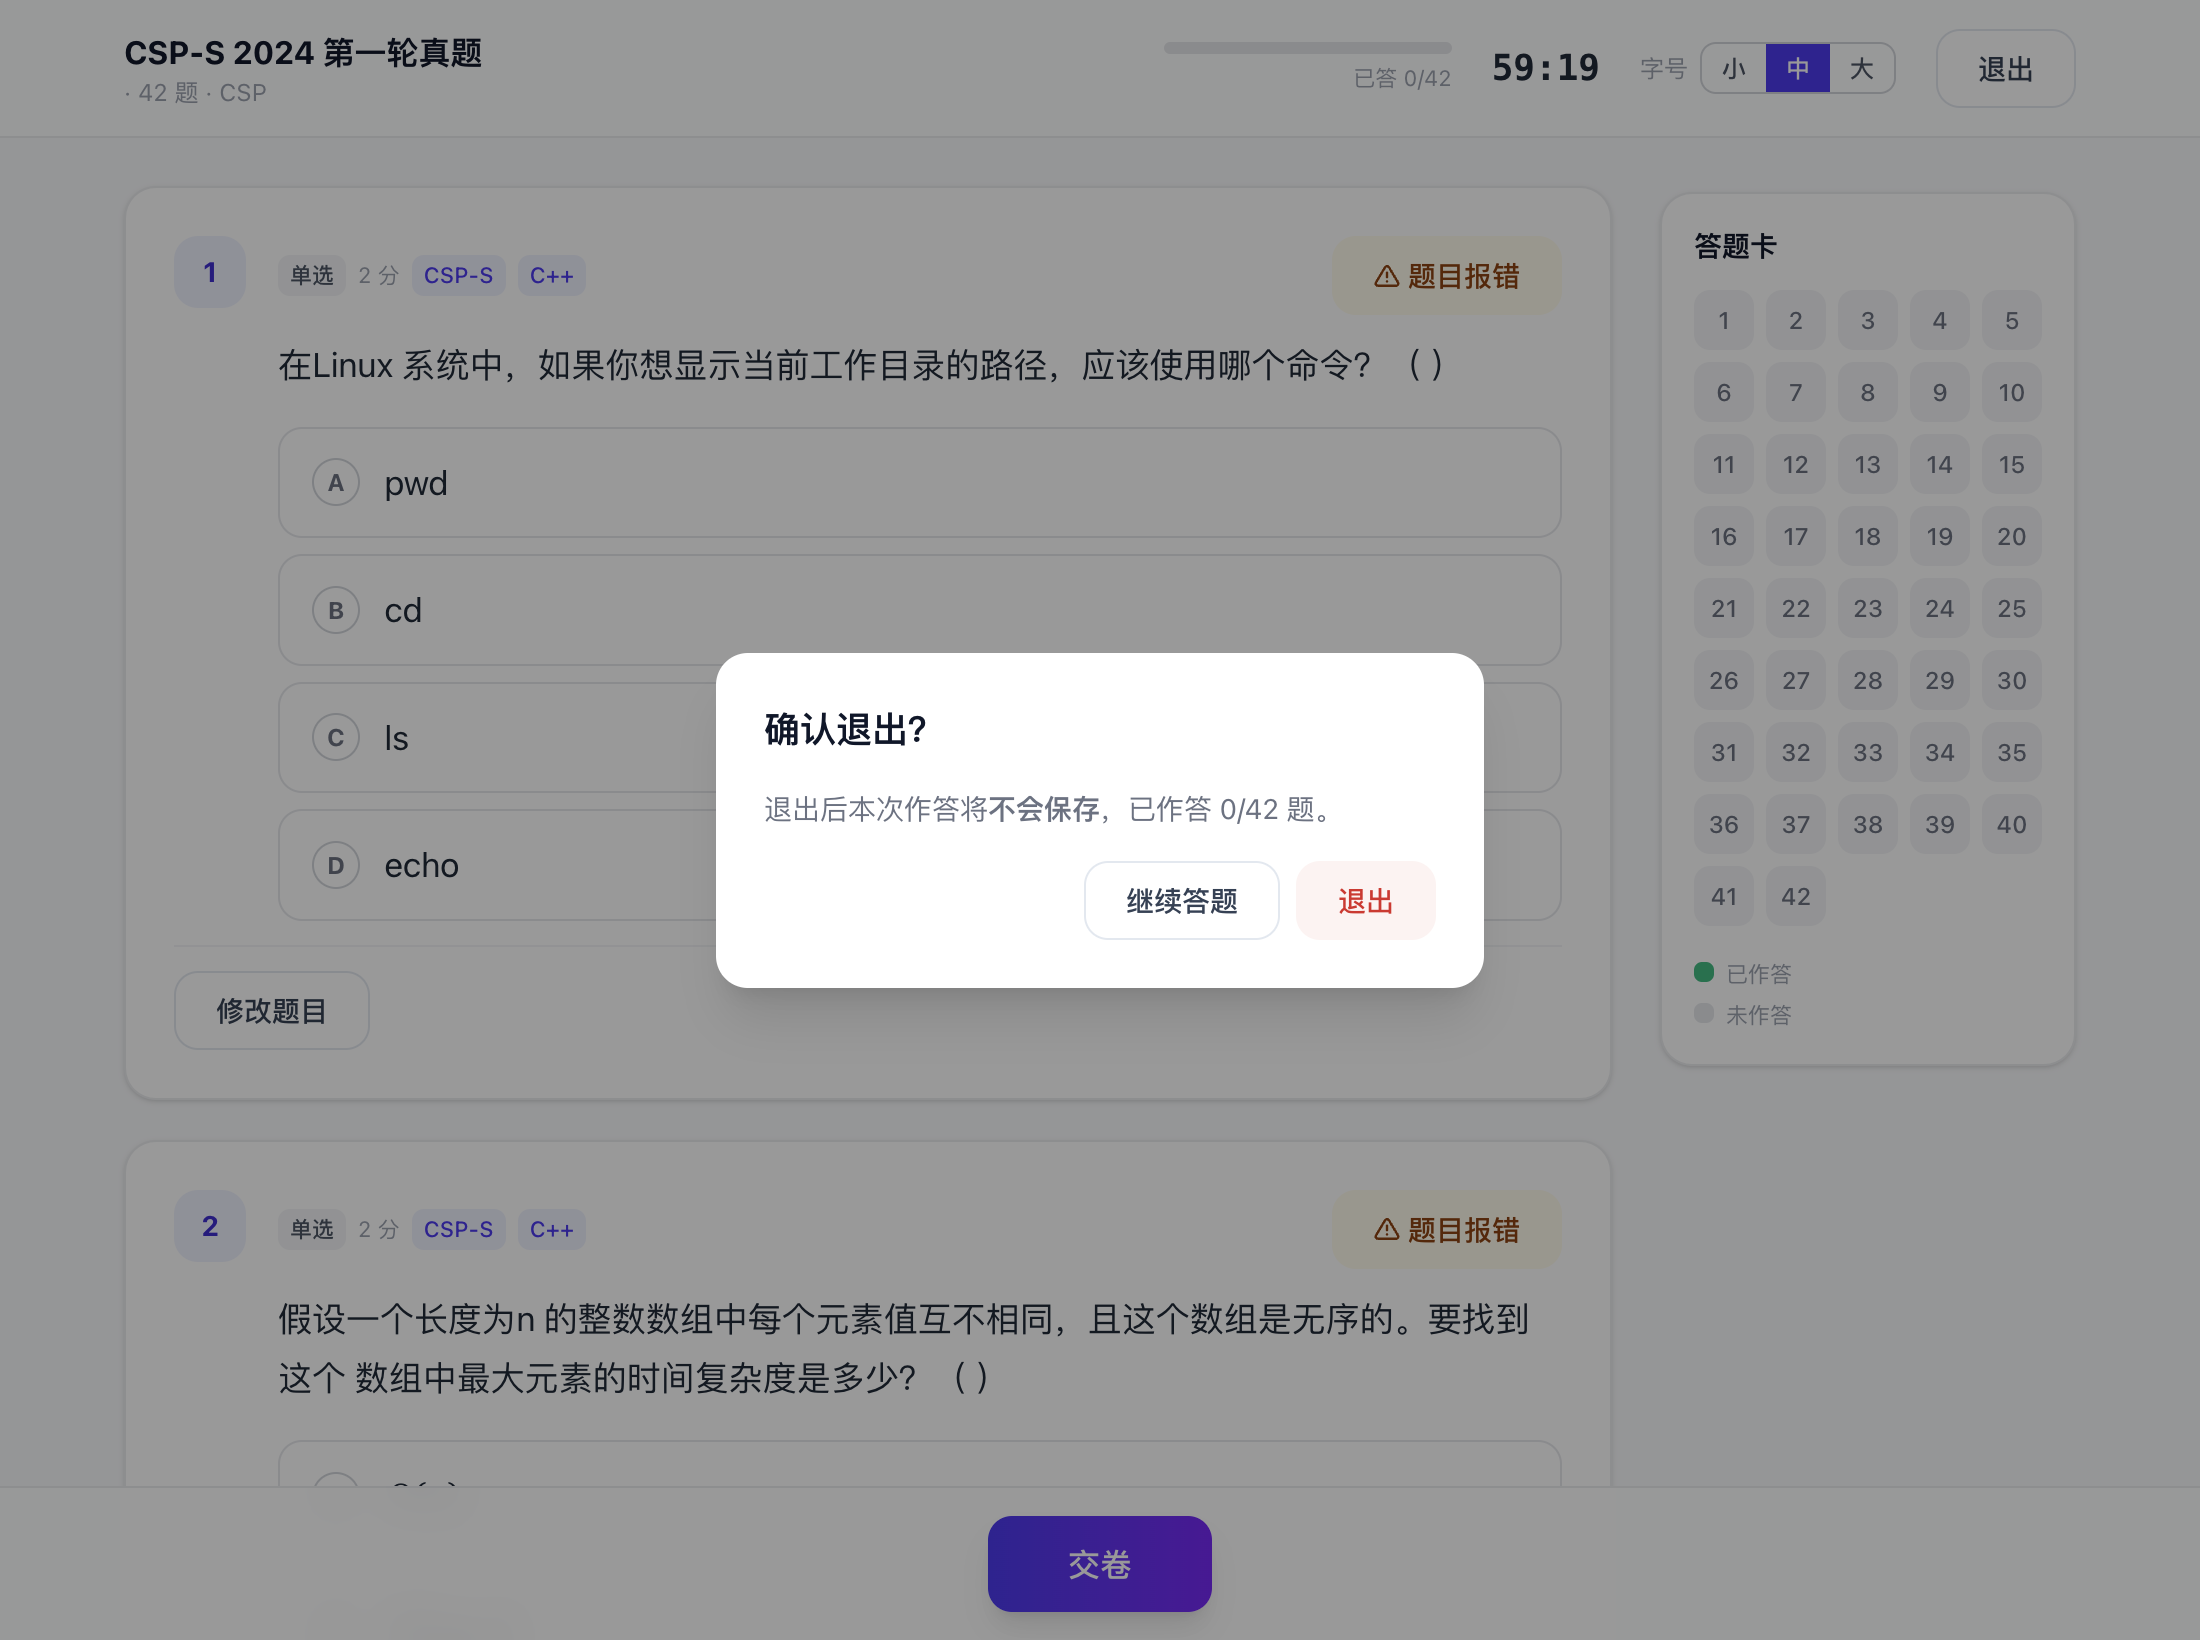Screen dimensions: 2200x1640
Task: Click the 已答 0/42 counter
Action: tap(1402, 79)
